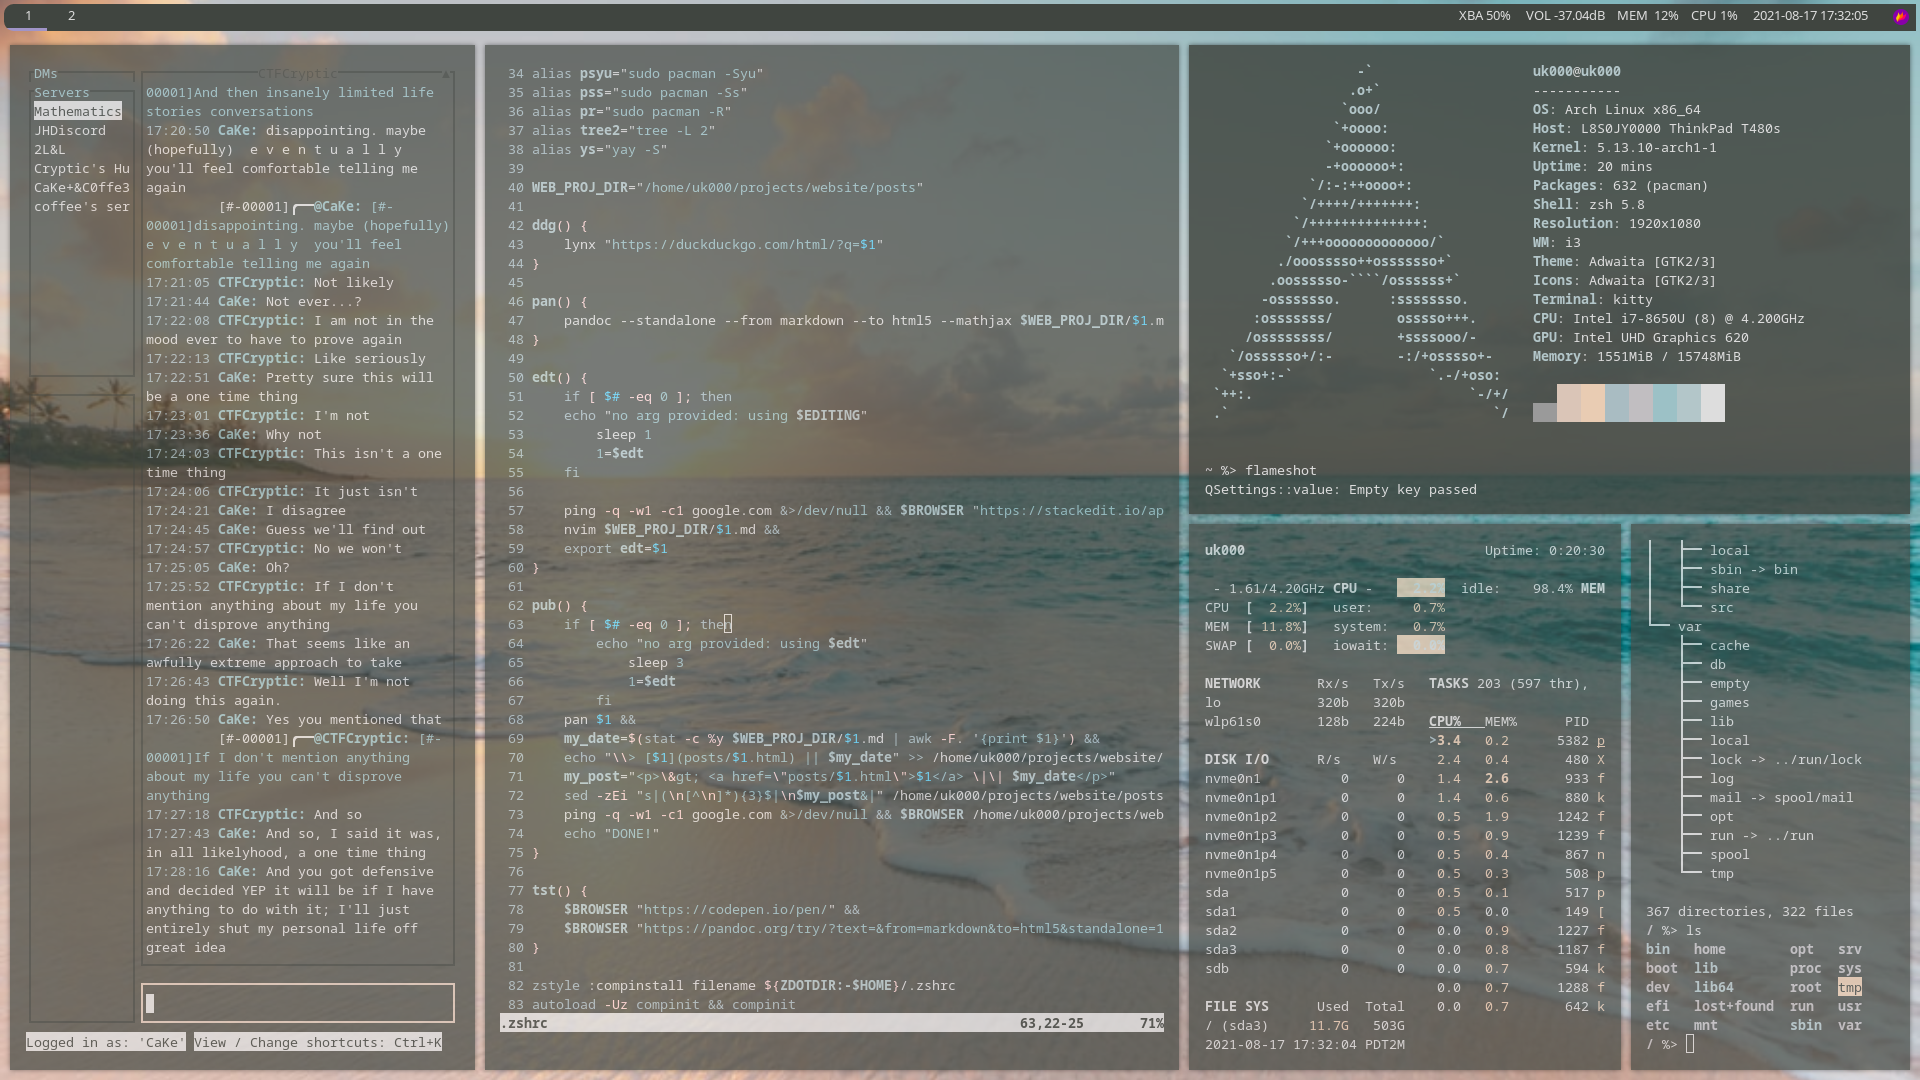Click the .zshrc filename in vim statusline
1920x1080 pixels.
[524, 1024]
